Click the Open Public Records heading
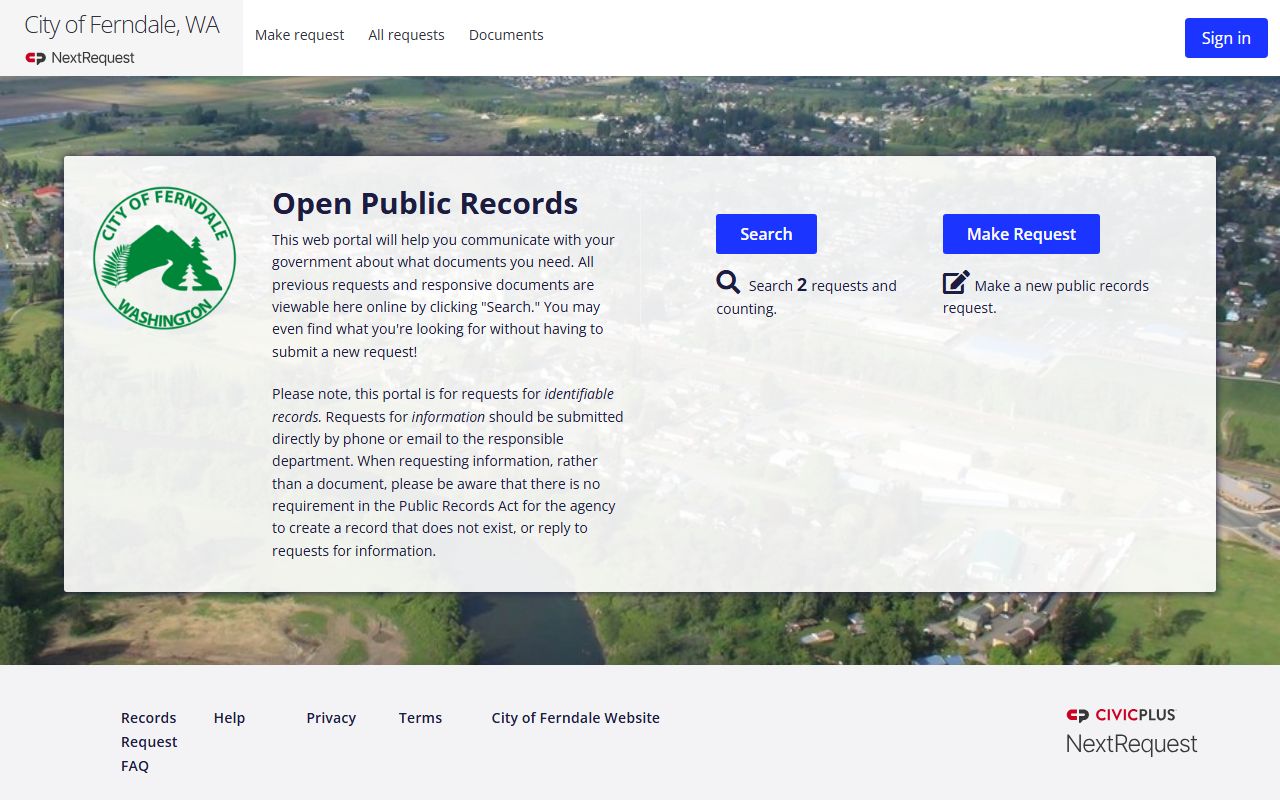1280x800 pixels. 425,203
